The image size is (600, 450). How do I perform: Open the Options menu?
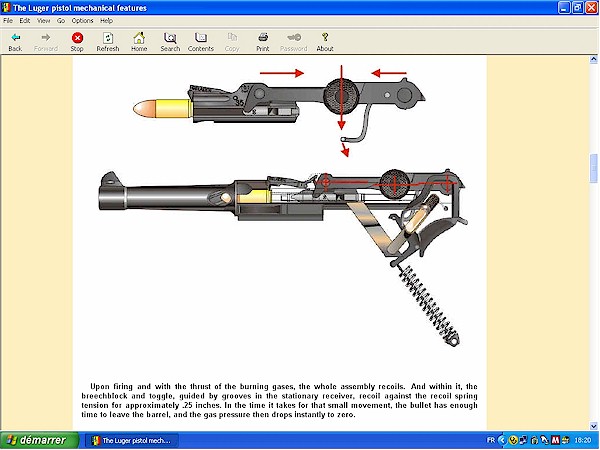[x=82, y=21]
